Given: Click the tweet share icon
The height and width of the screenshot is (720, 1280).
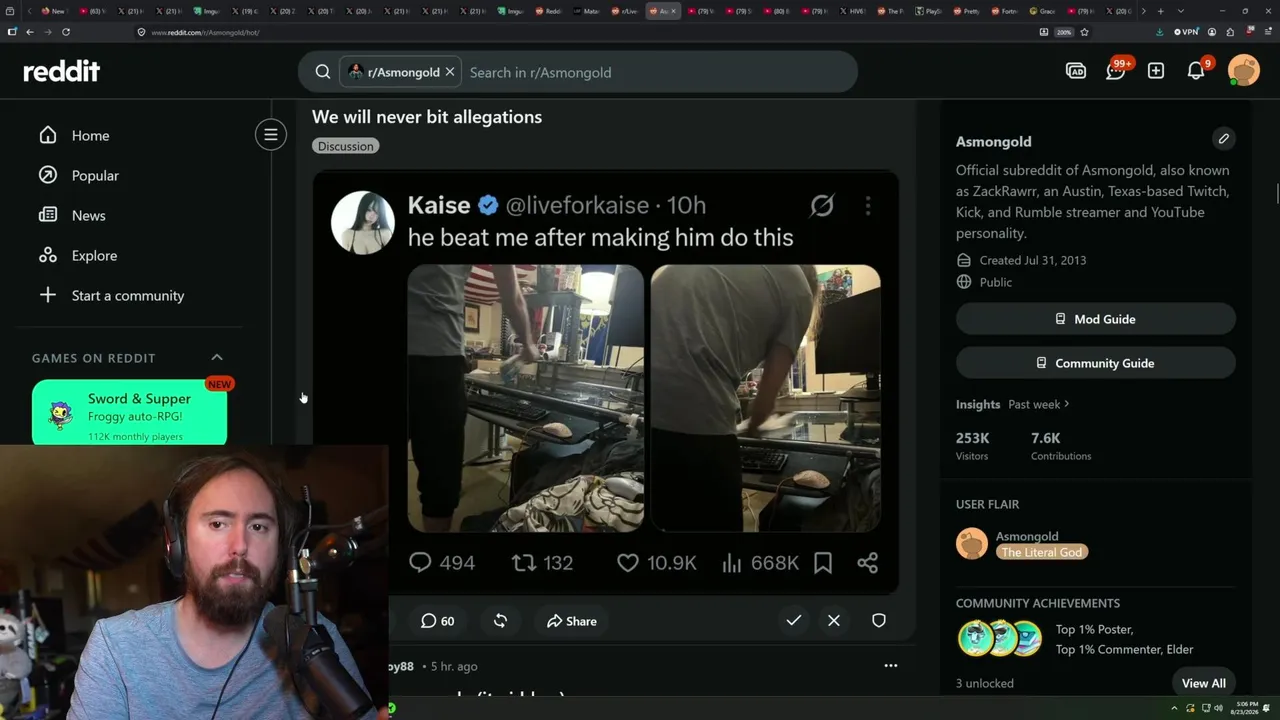Looking at the screenshot, I should click(x=868, y=563).
